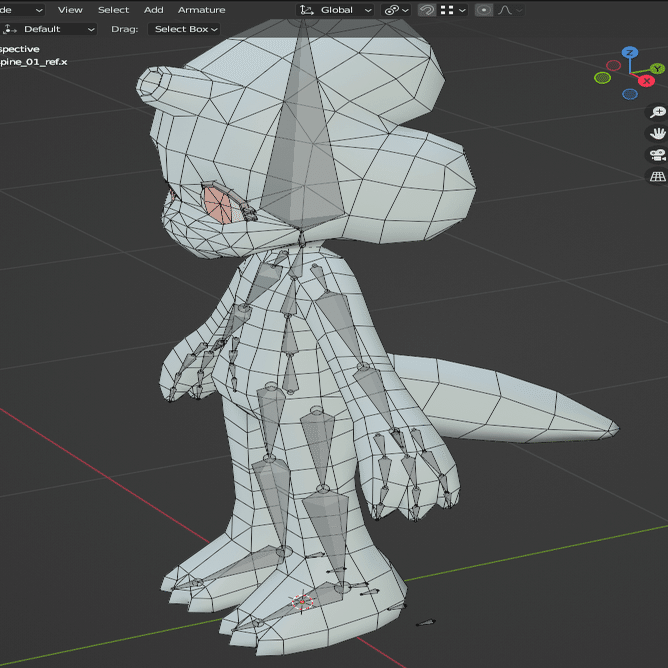
Task: Toggle proportional editing
Action: 484,10
